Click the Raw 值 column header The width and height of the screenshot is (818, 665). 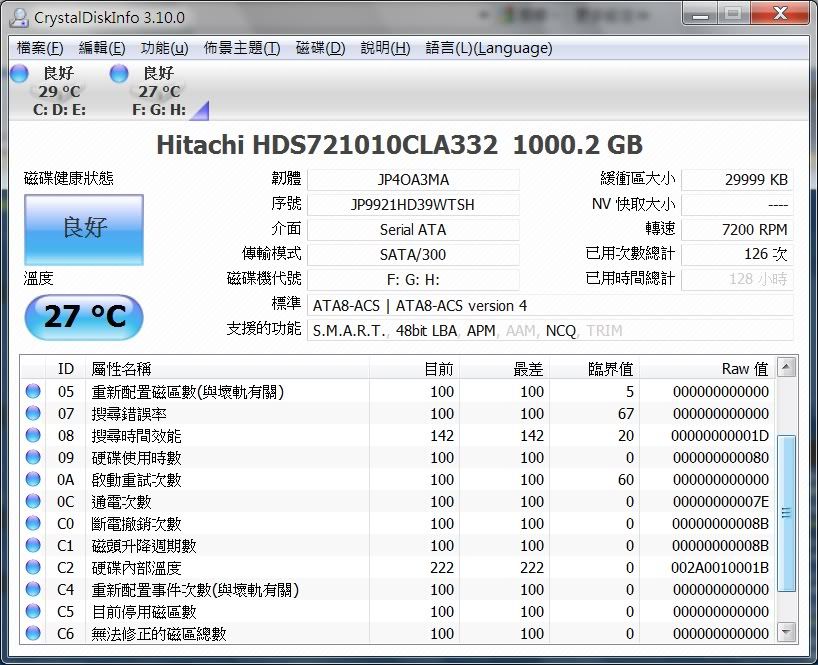(707, 369)
